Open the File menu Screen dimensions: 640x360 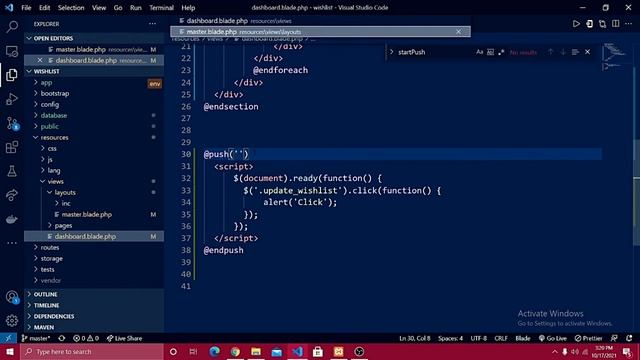26,8
